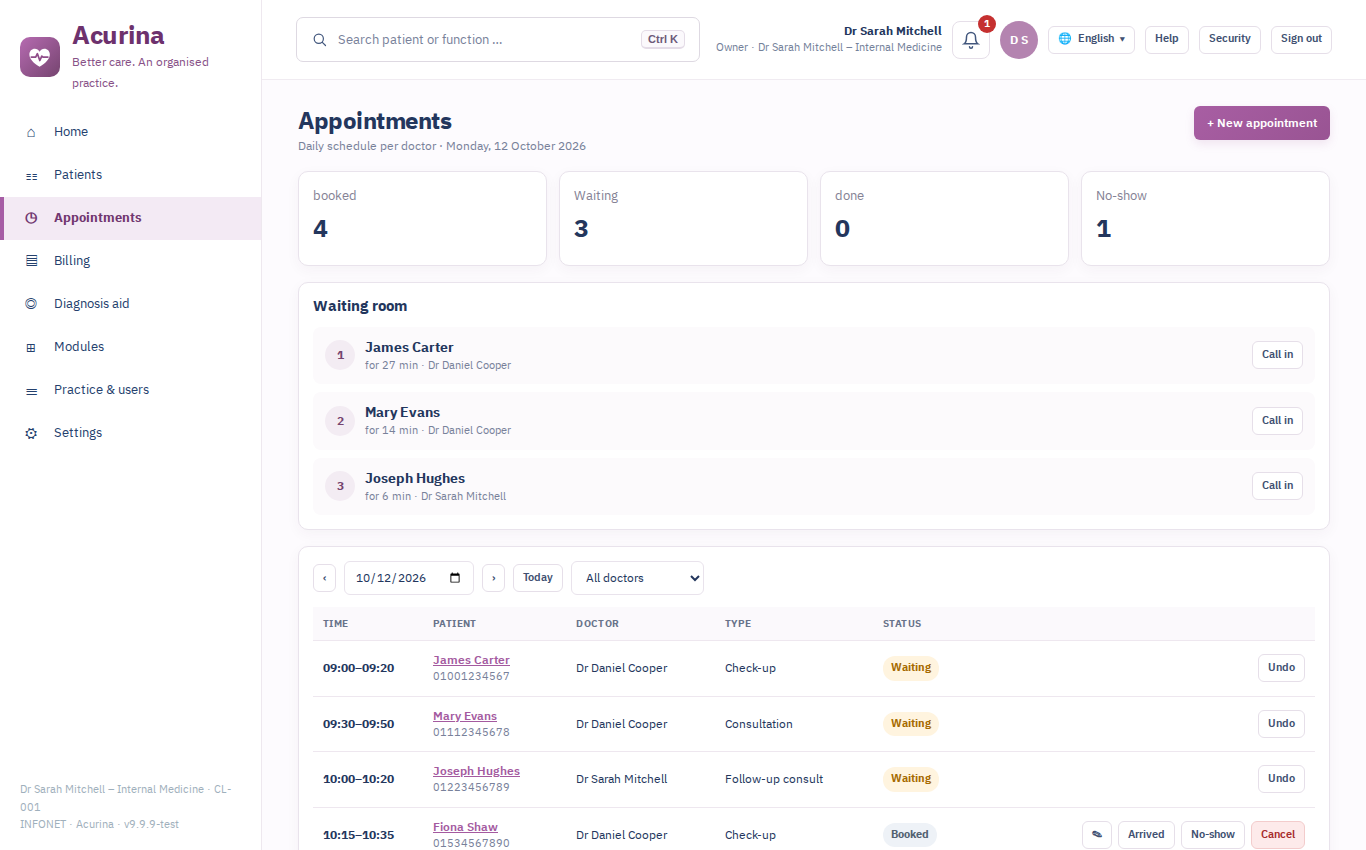Click the booked summary card

click(422, 218)
